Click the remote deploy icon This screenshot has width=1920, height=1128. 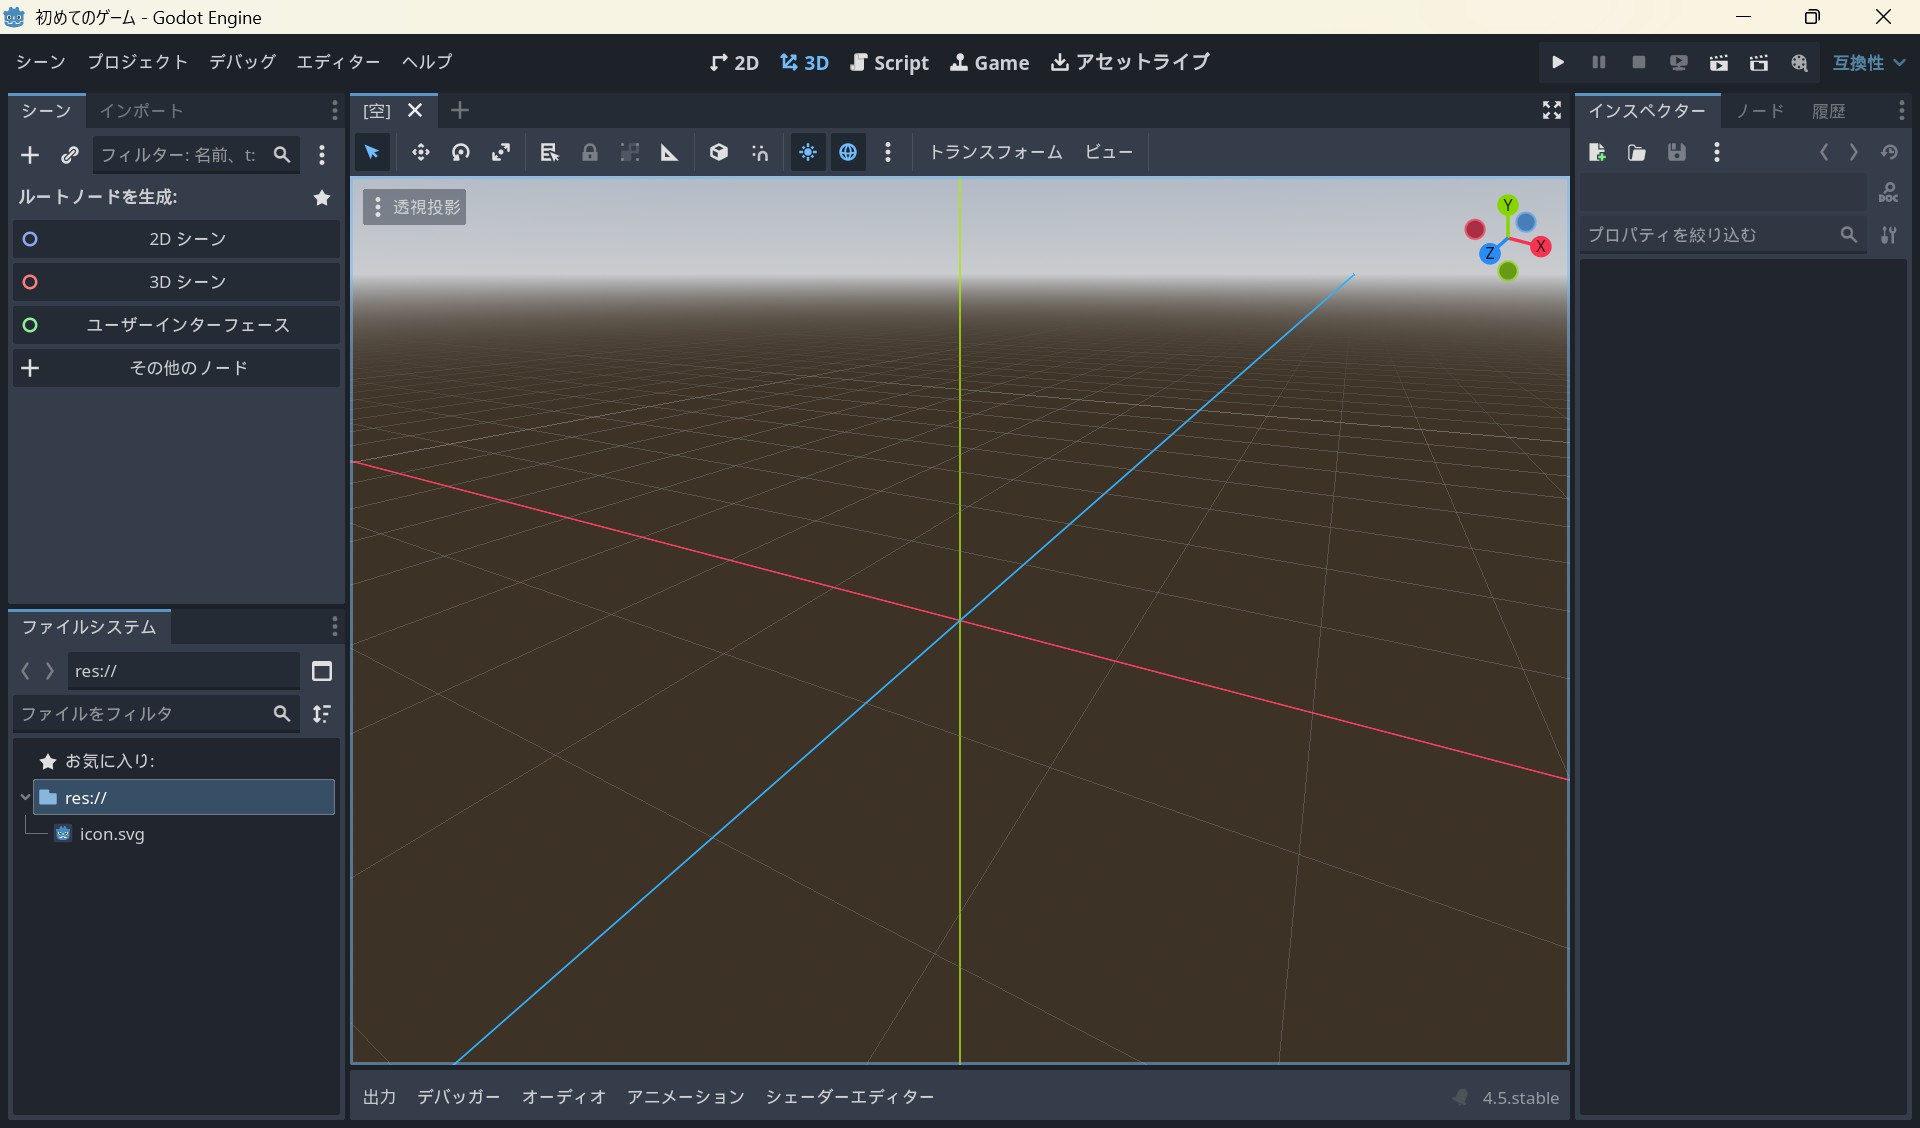(x=1679, y=62)
